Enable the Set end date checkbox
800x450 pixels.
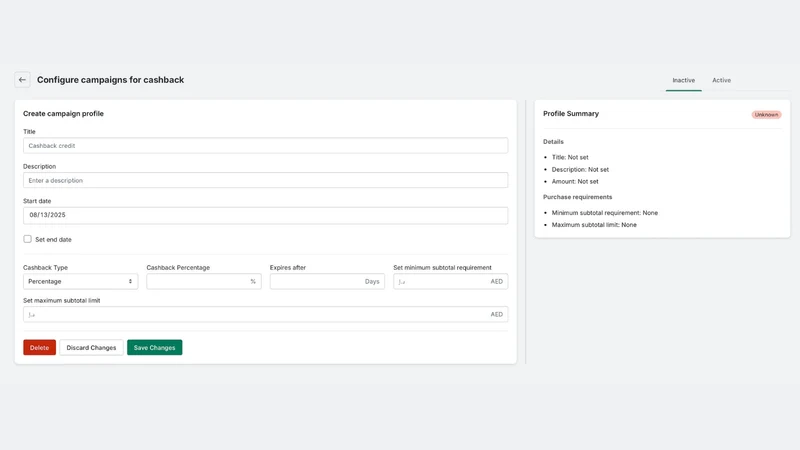[x=28, y=239]
